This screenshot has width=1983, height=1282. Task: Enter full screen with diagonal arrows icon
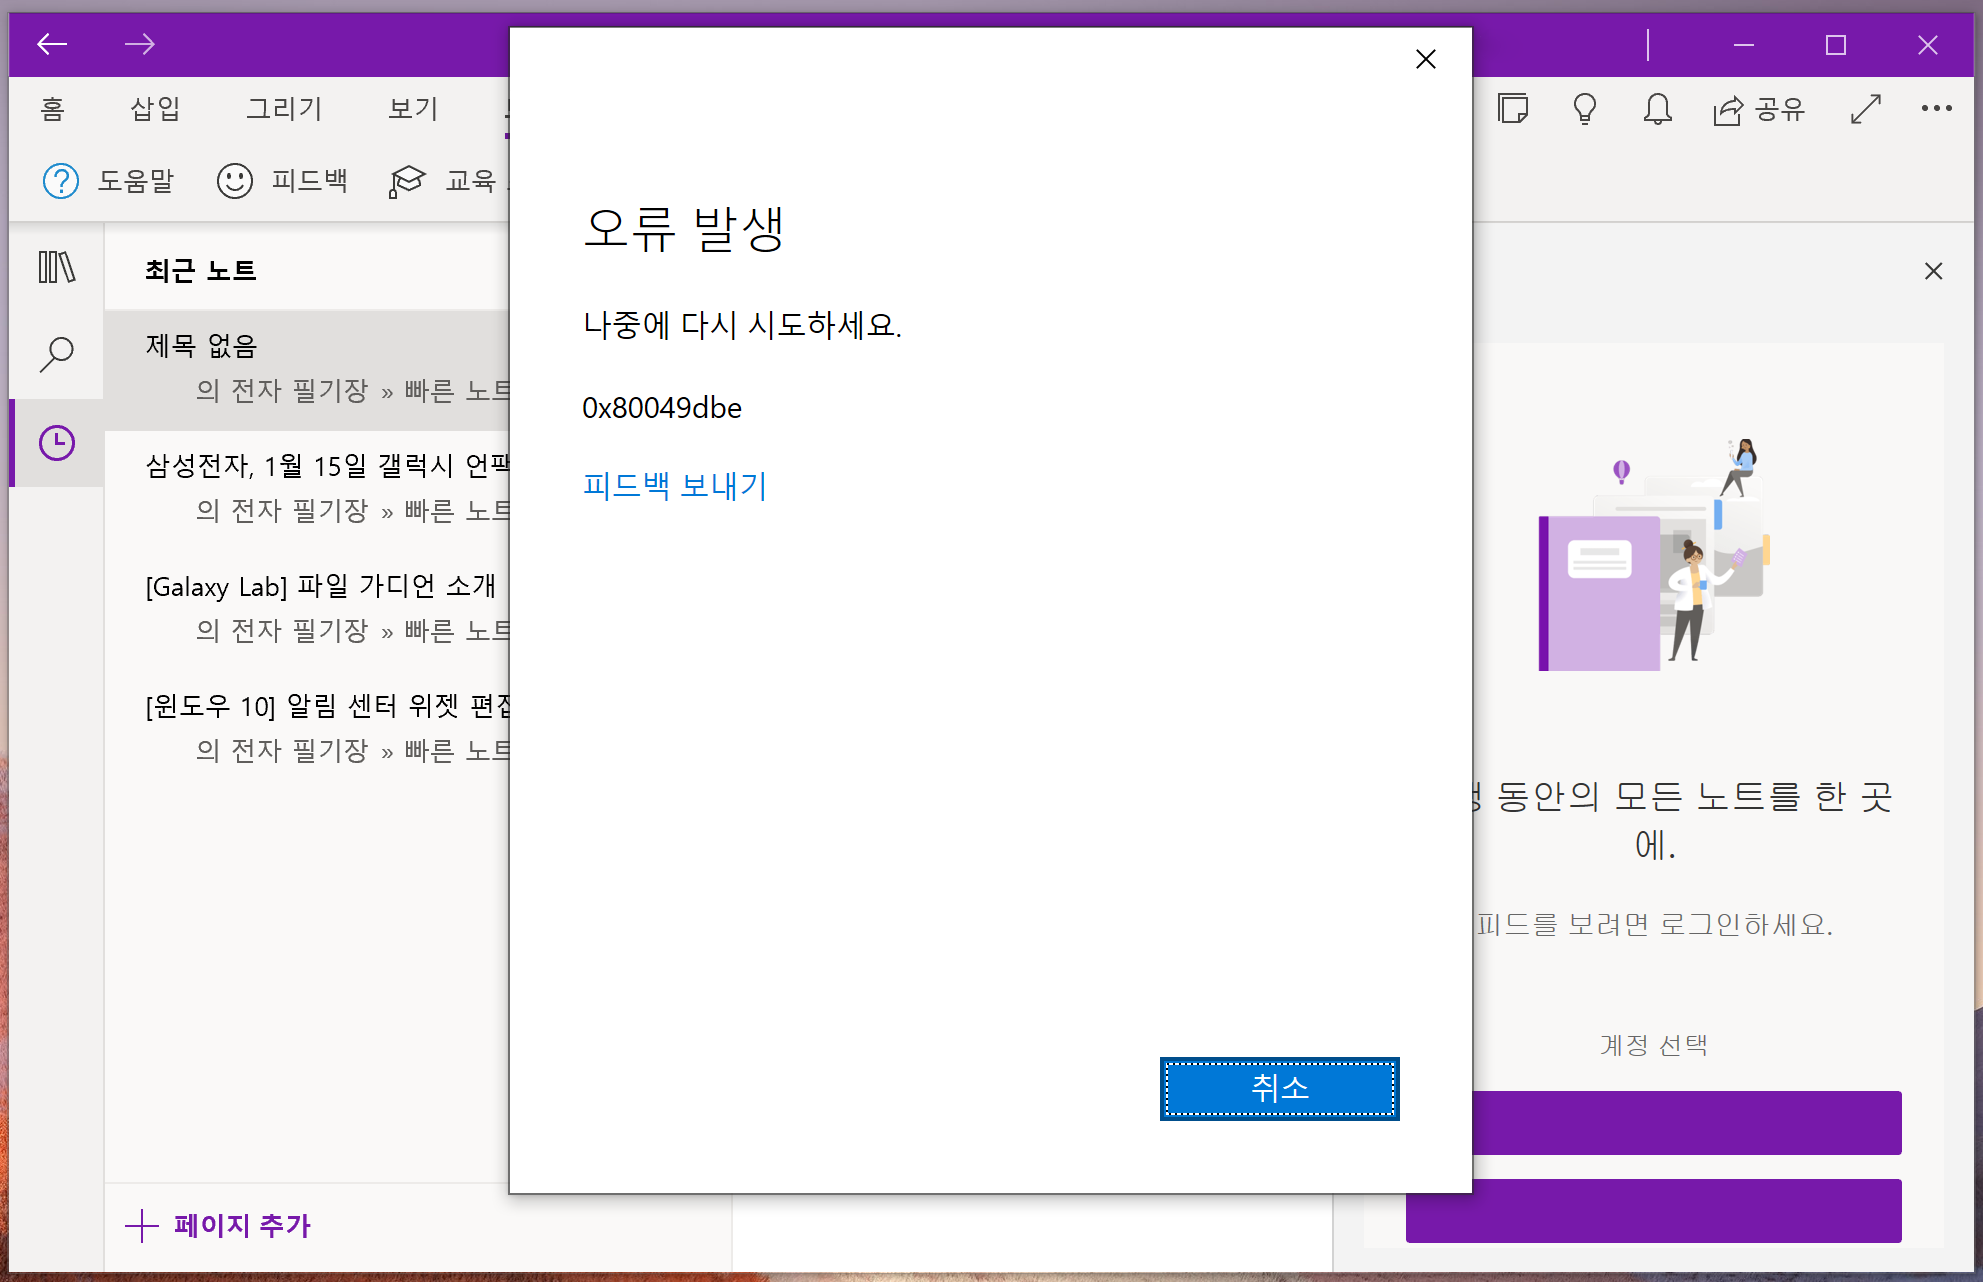(x=1866, y=108)
